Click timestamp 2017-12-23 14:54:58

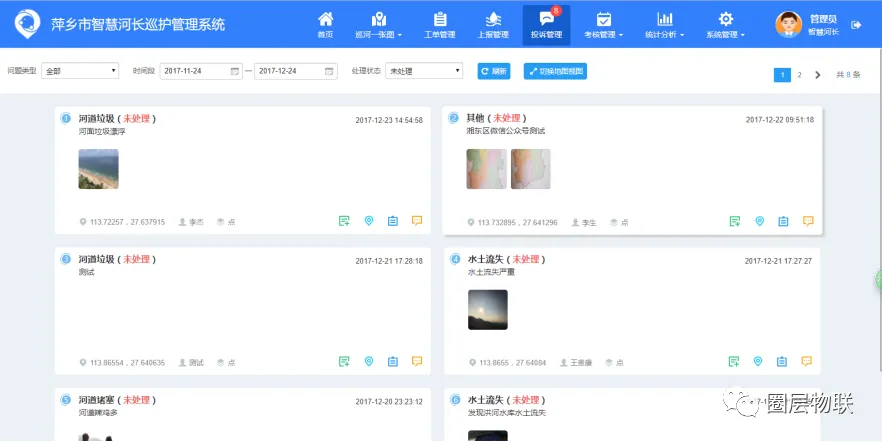click(389, 120)
